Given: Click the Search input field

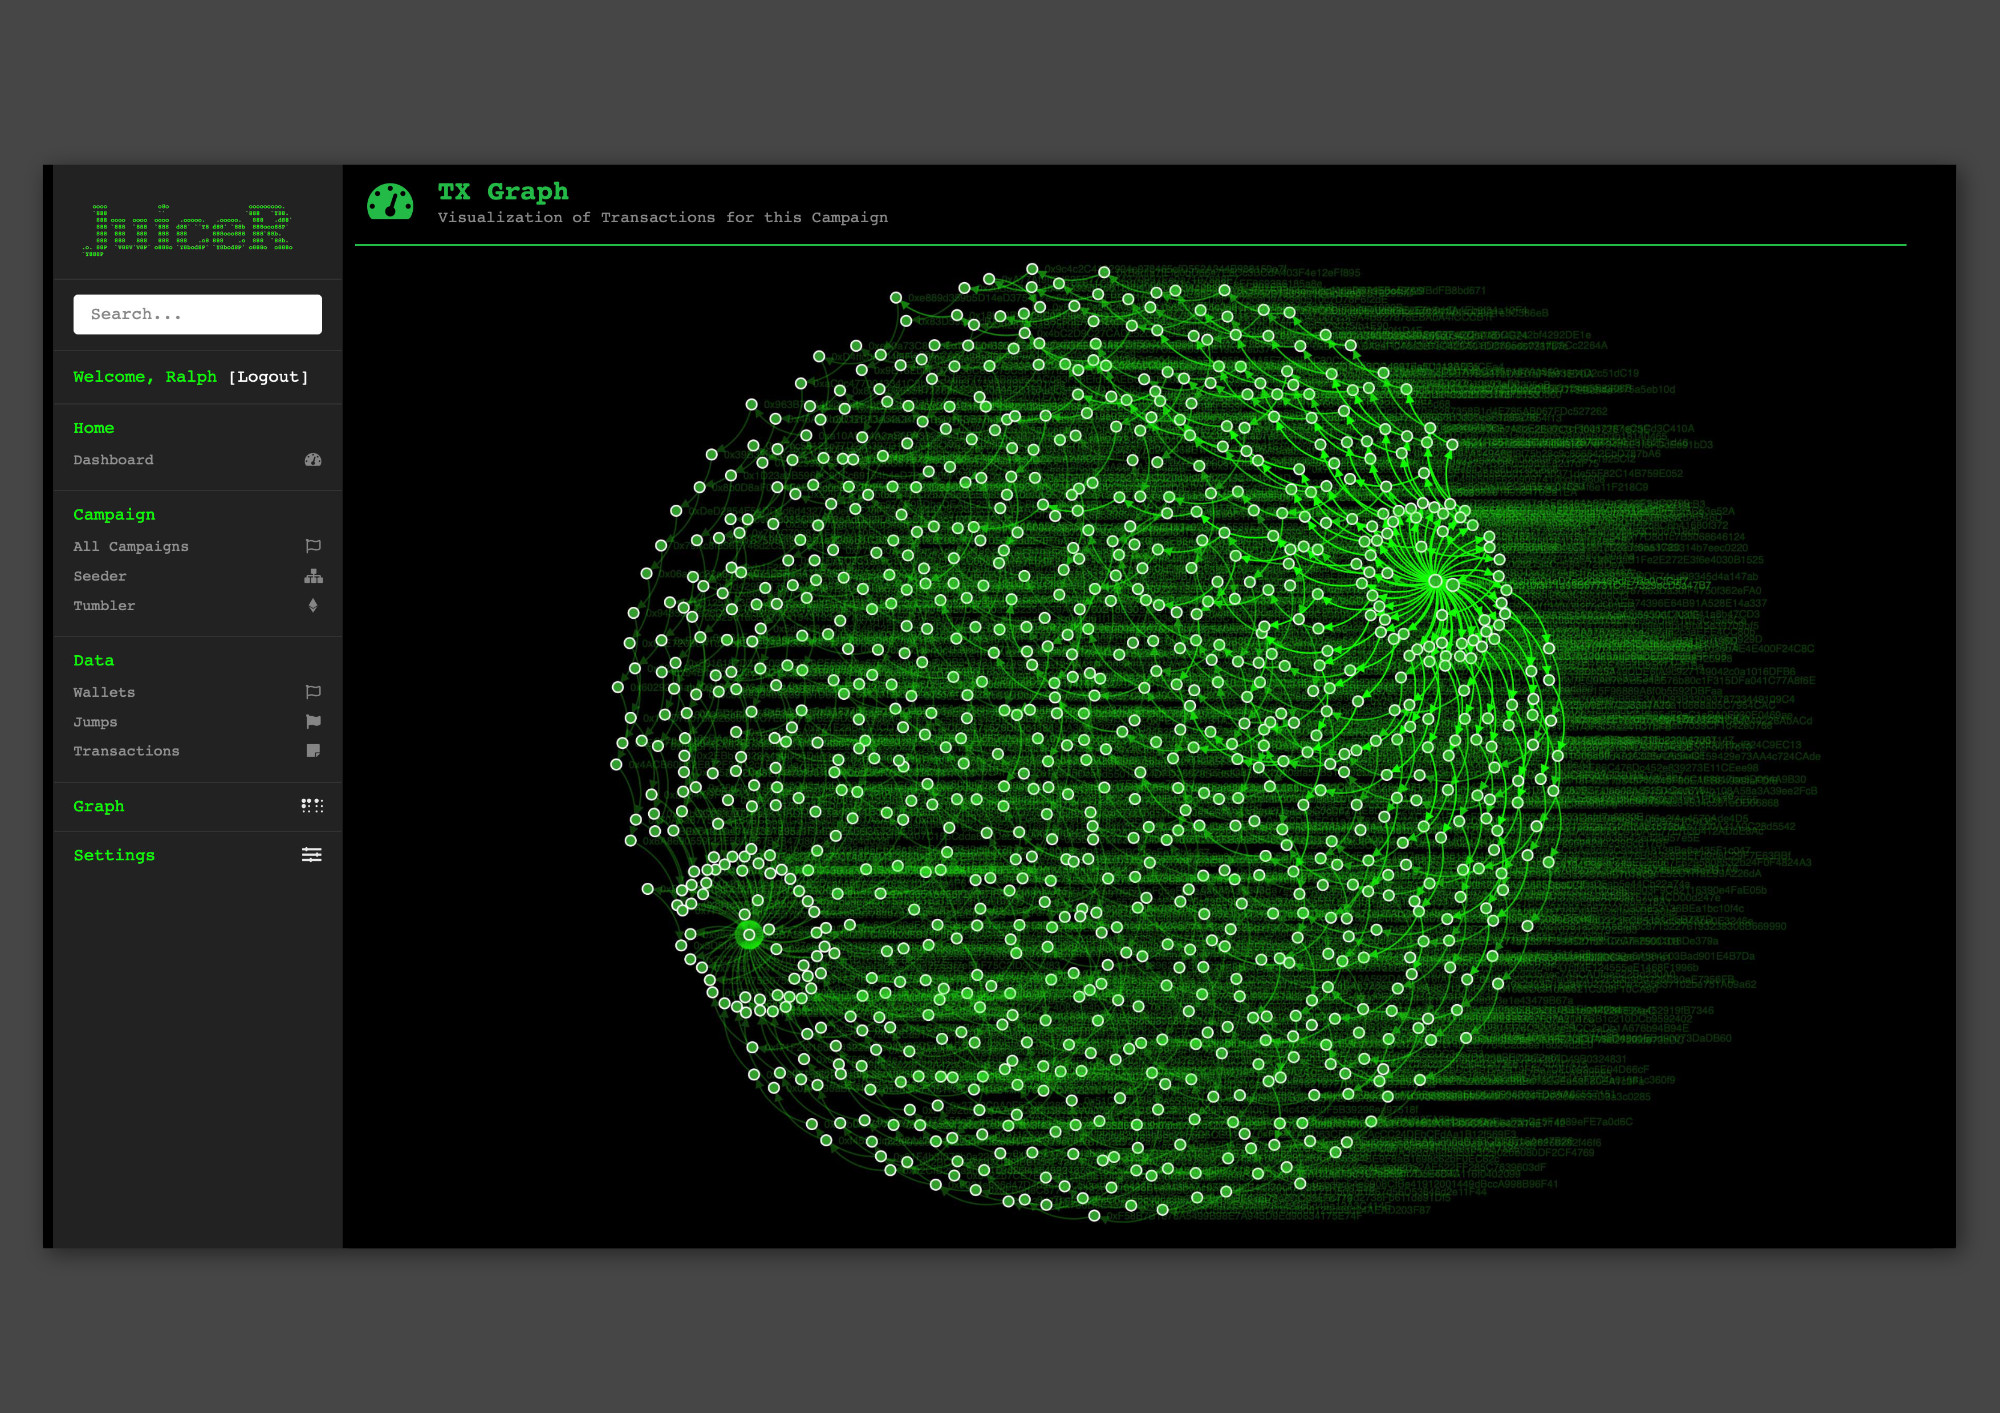Looking at the screenshot, I should click(x=197, y=314).
